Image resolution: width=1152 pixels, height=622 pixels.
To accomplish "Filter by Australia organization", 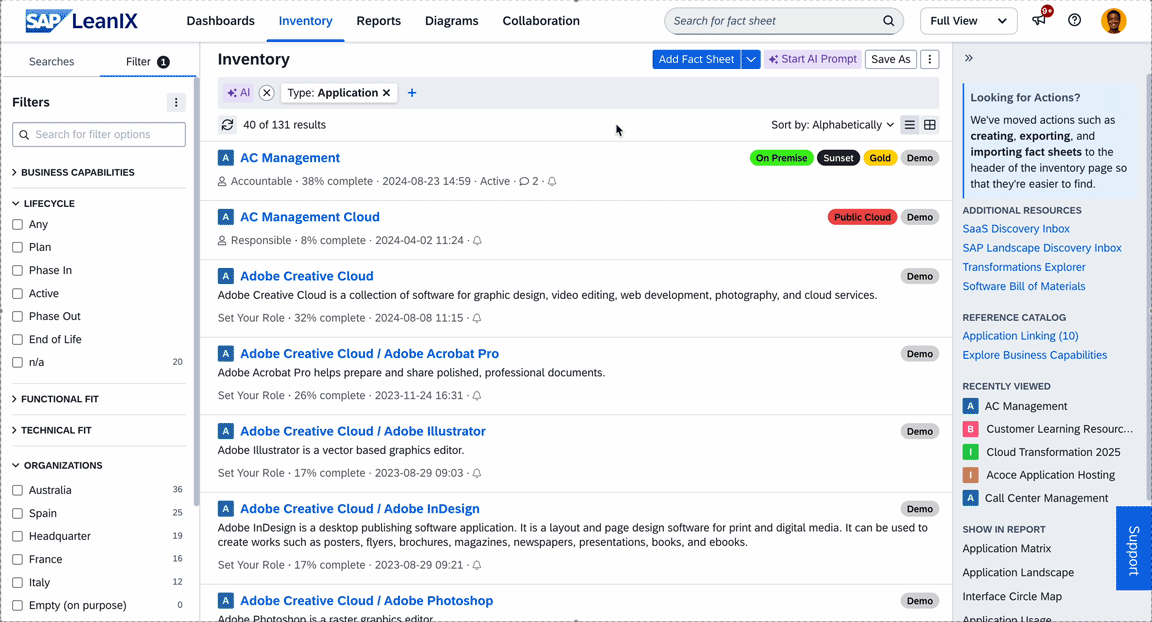I will 18,491.
